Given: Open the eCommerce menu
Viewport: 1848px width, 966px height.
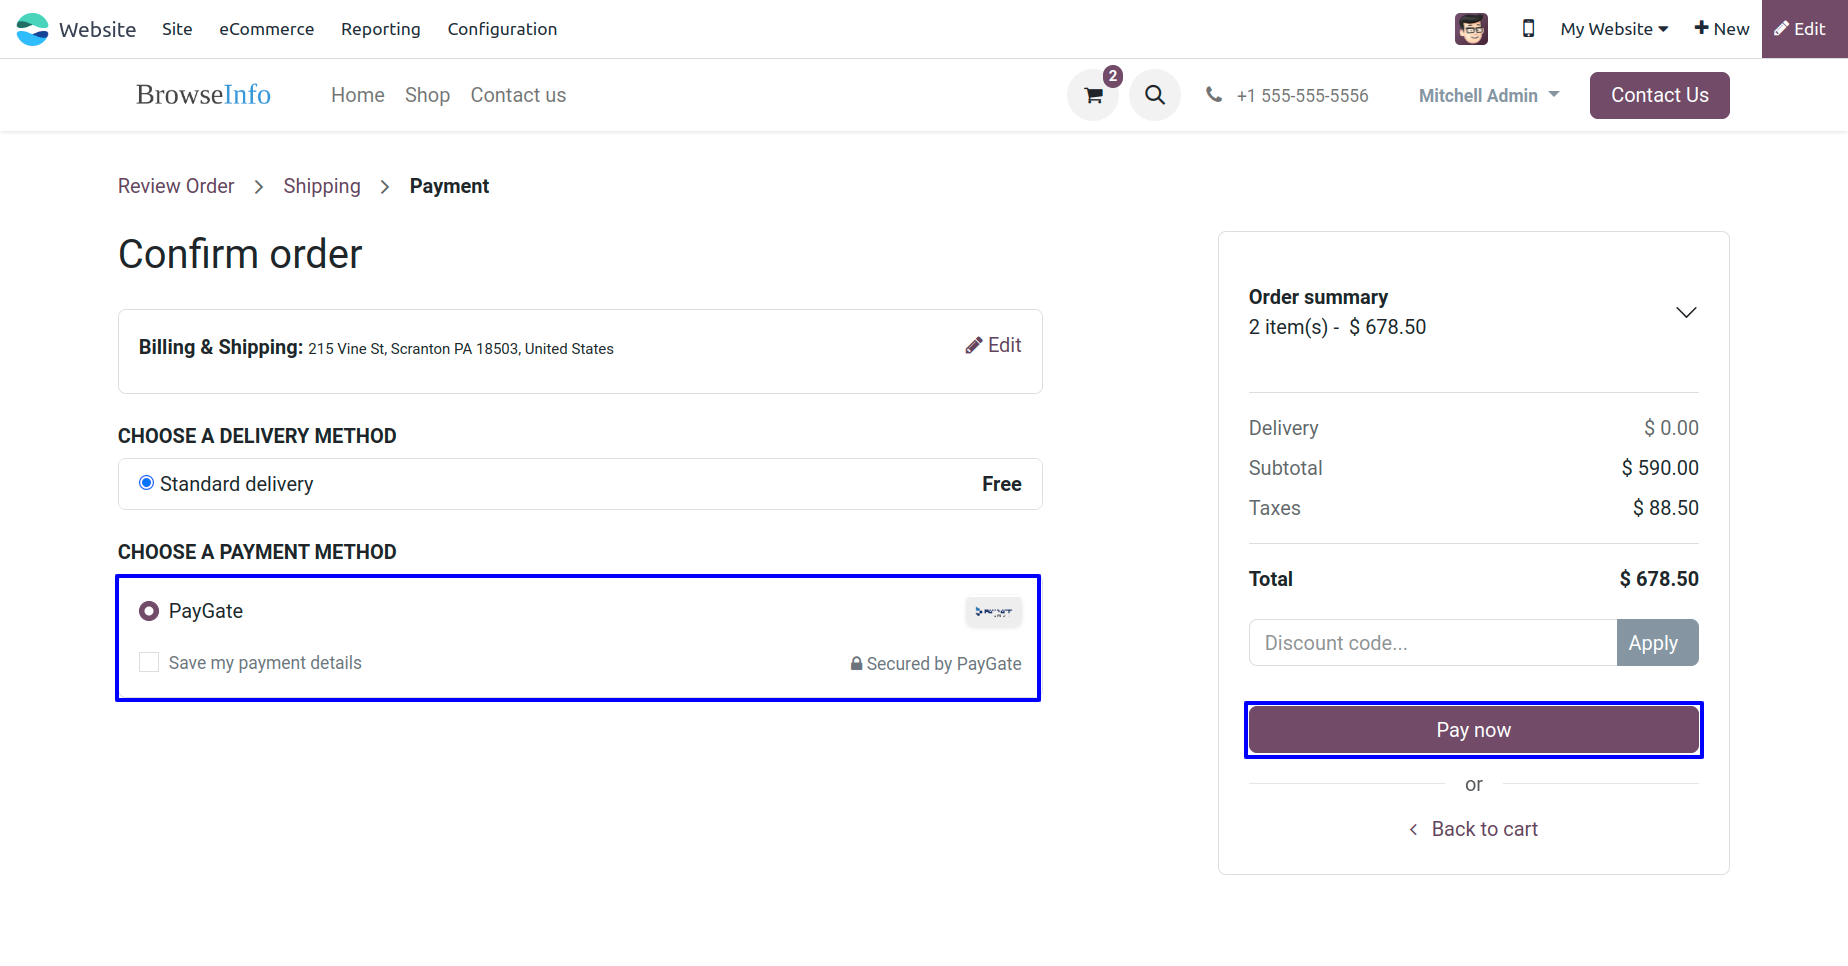Looking at the screenshot, I should tap(266, 29).
